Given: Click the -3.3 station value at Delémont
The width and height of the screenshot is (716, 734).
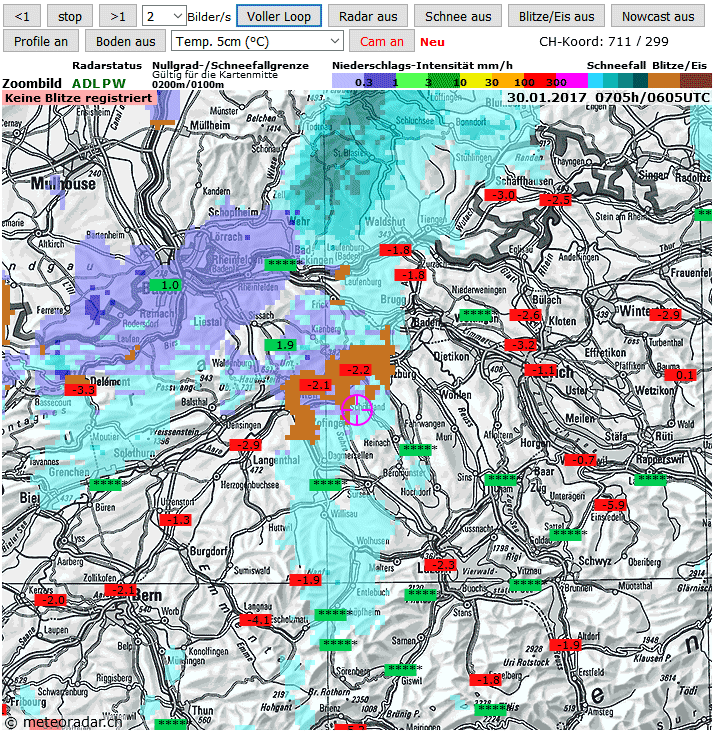Looking at the screenshot, I should [80, 389].
